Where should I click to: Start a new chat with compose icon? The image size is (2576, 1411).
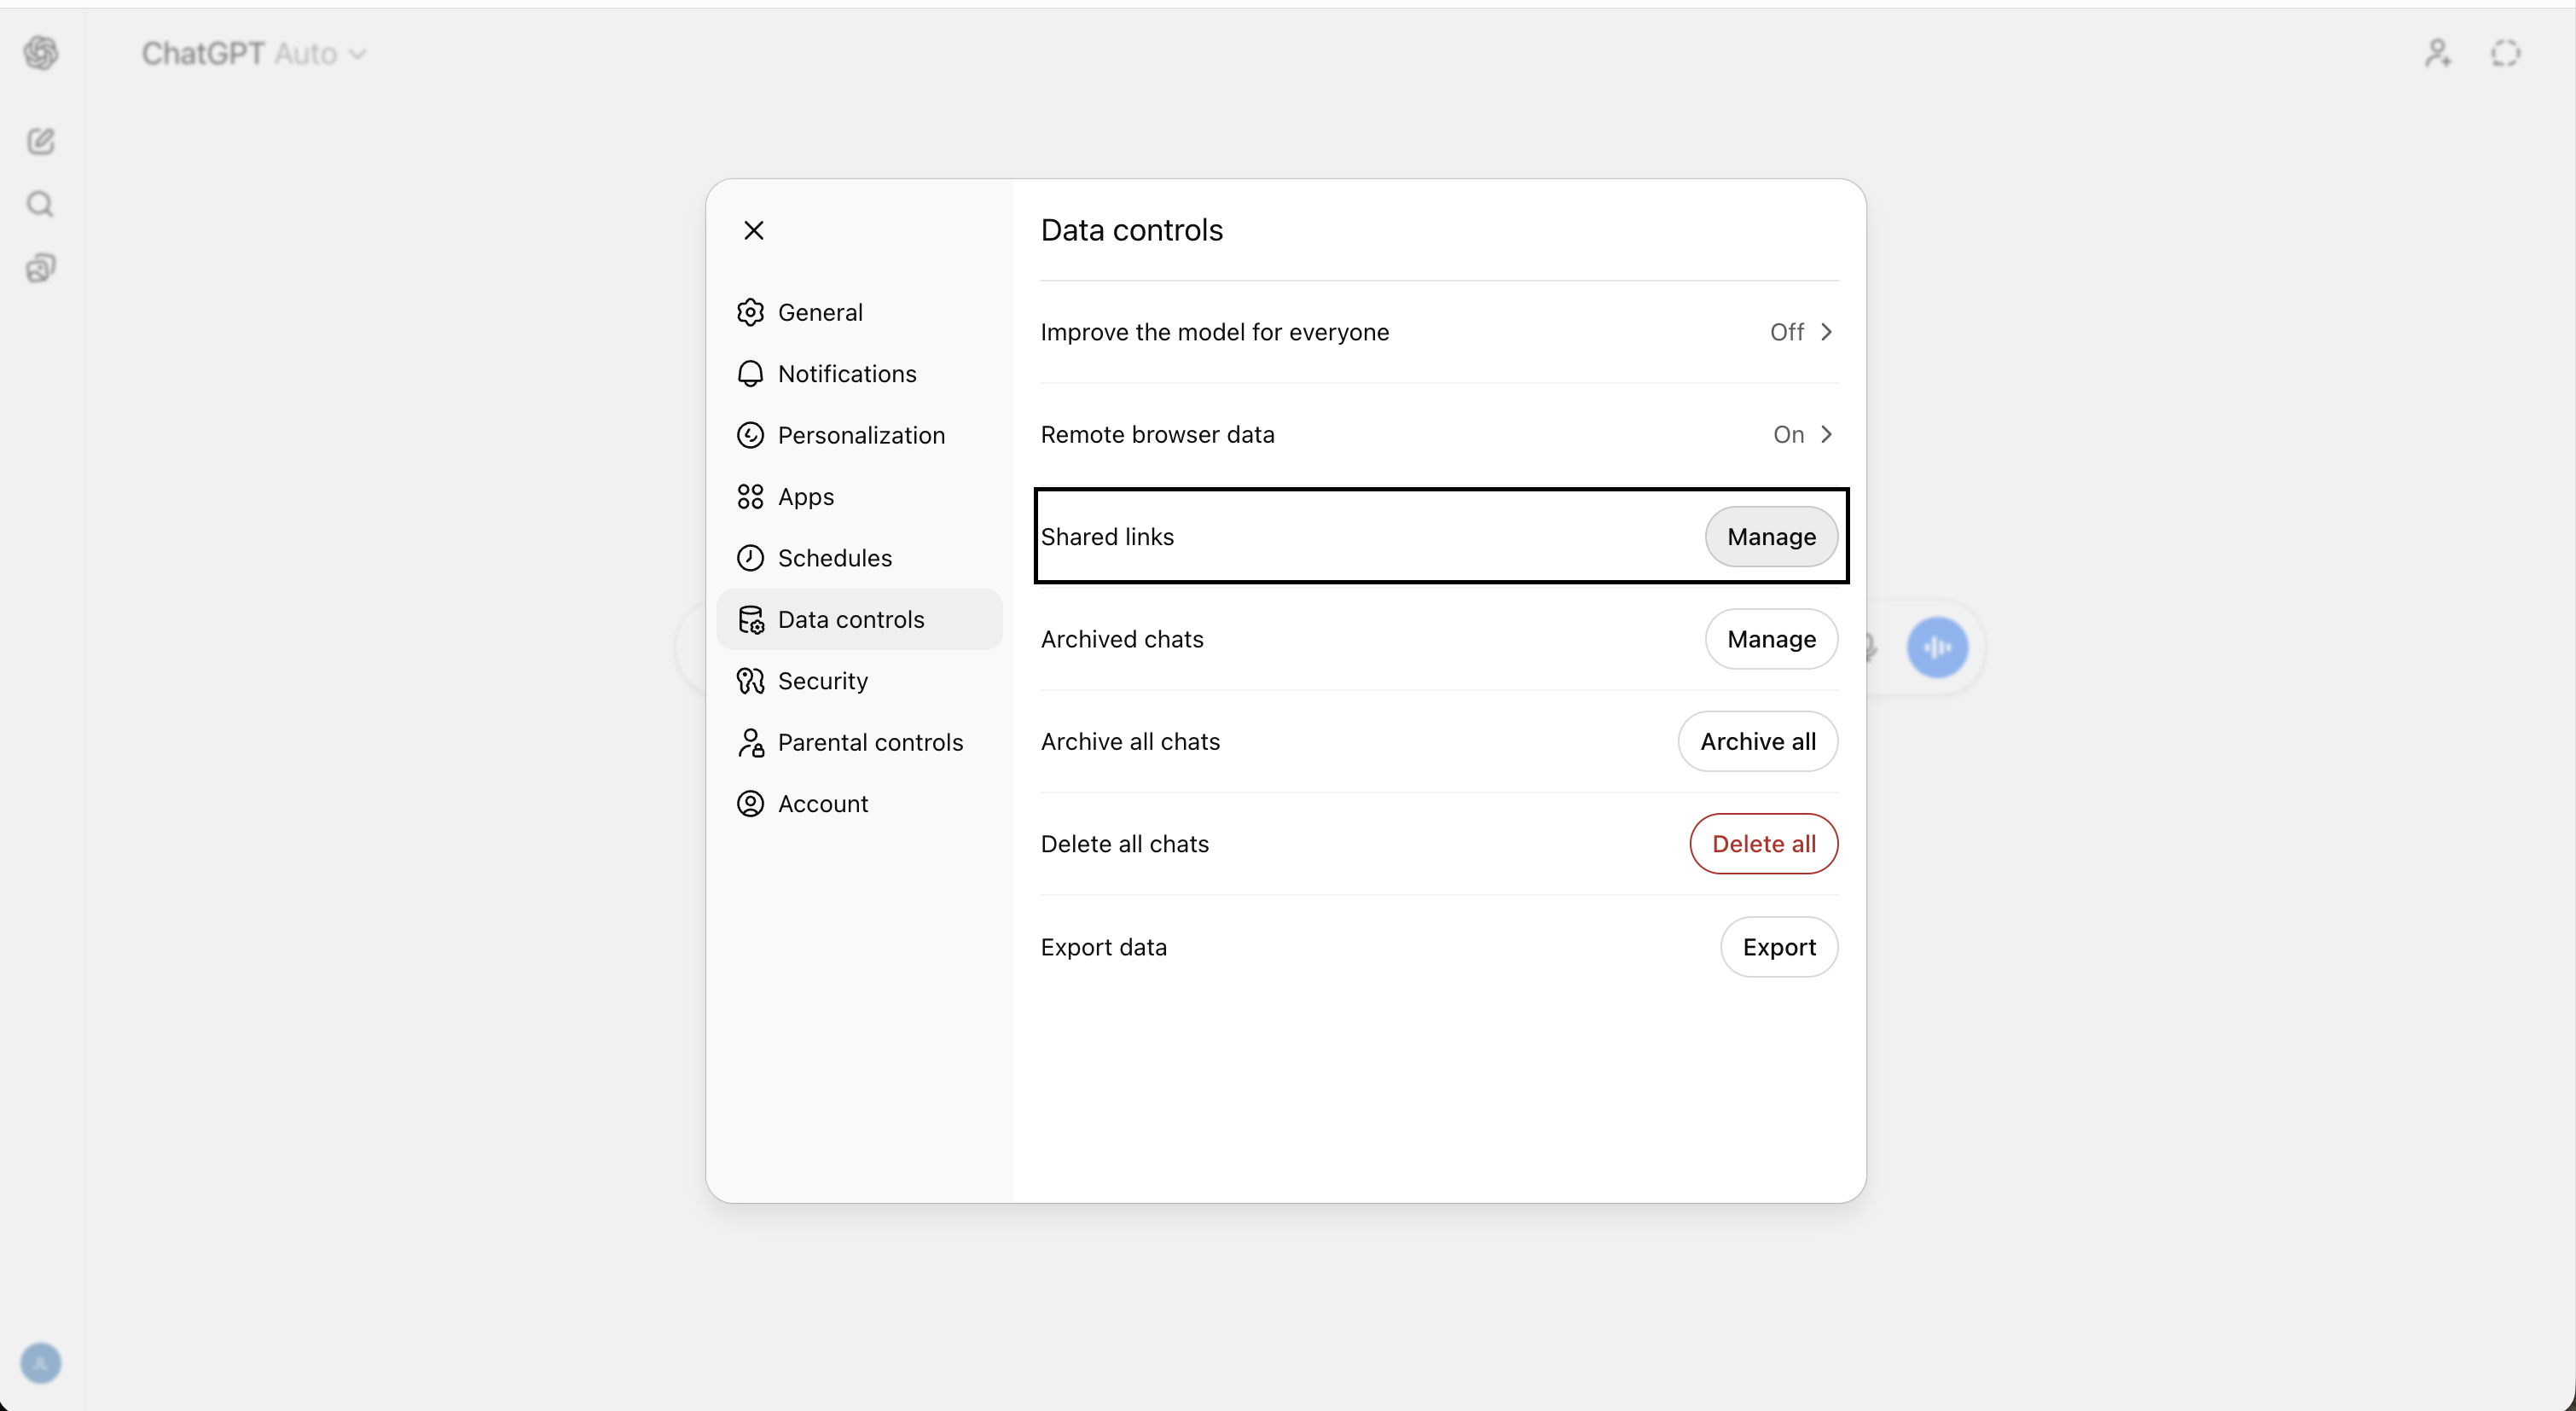[41, 141]
